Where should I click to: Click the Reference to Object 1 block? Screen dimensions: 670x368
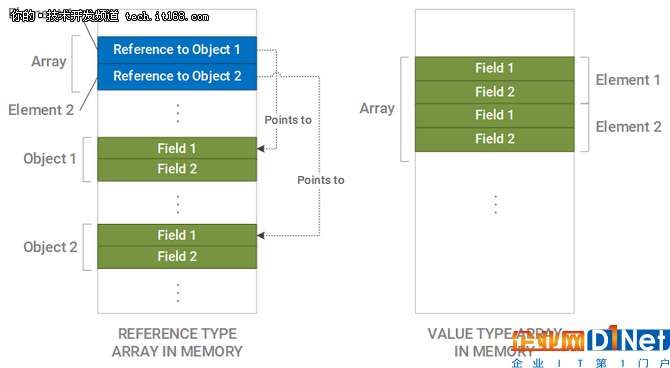click(177, 50)
